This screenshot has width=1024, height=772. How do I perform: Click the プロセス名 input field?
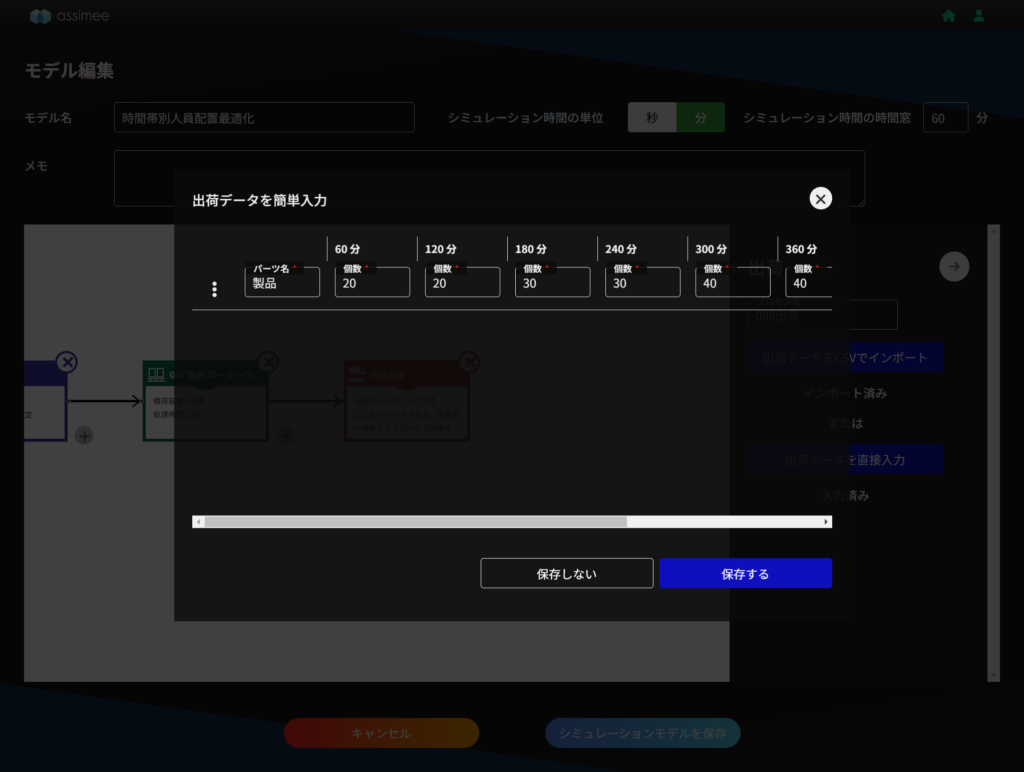click(x=823, y=315)
